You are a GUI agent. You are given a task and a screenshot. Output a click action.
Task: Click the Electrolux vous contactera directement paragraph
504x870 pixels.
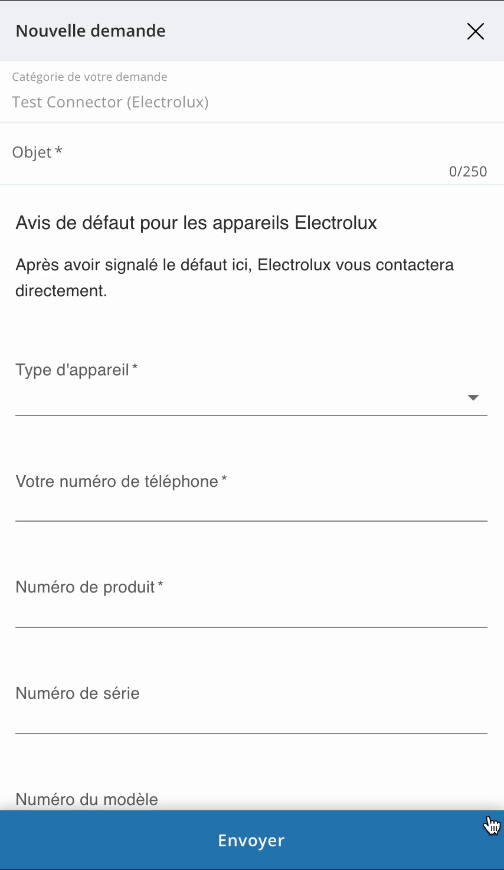click(x=235, y=277)
